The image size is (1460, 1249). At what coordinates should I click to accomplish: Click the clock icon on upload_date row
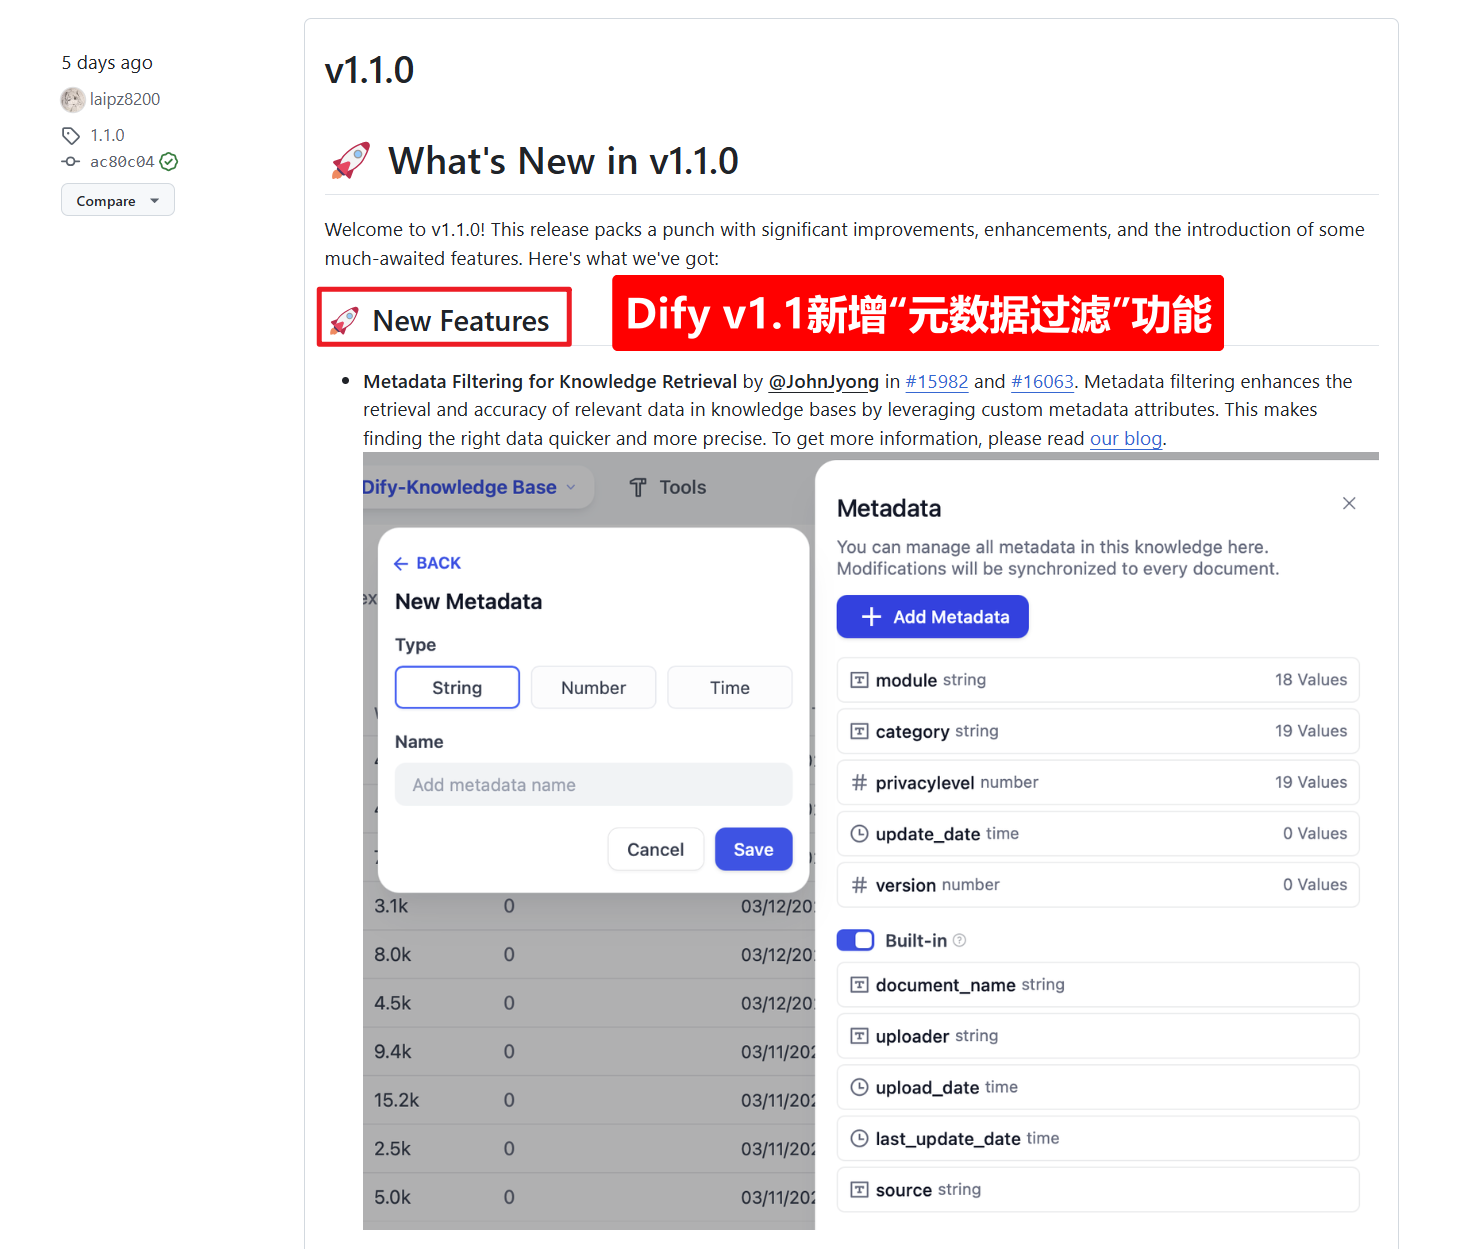[x=859, y=1087]
